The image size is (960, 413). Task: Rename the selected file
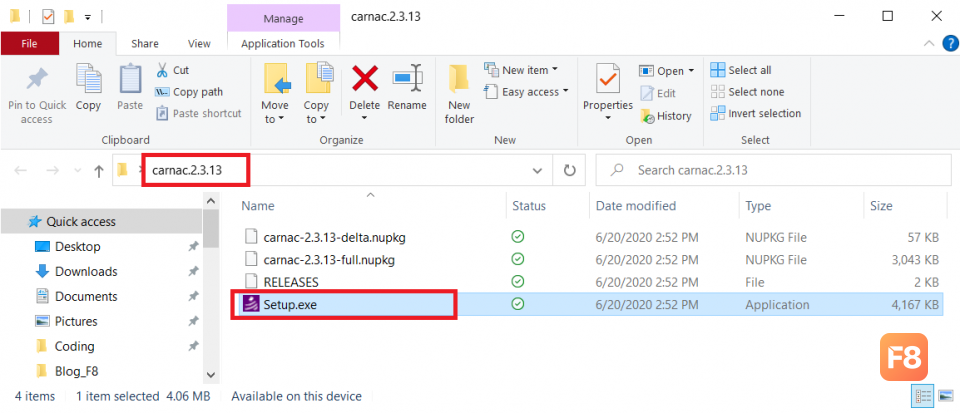tap(407, 87)
